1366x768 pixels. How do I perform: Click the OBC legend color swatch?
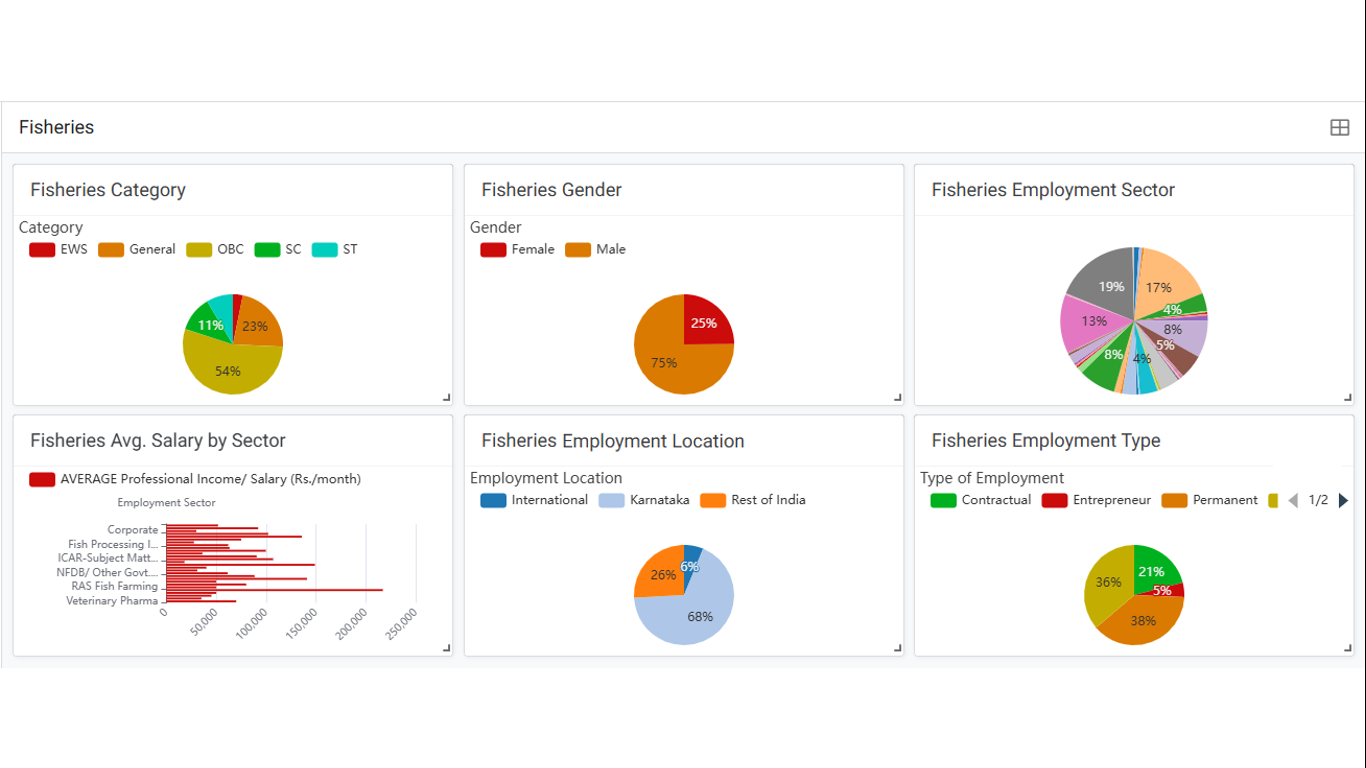click(200, 249)
